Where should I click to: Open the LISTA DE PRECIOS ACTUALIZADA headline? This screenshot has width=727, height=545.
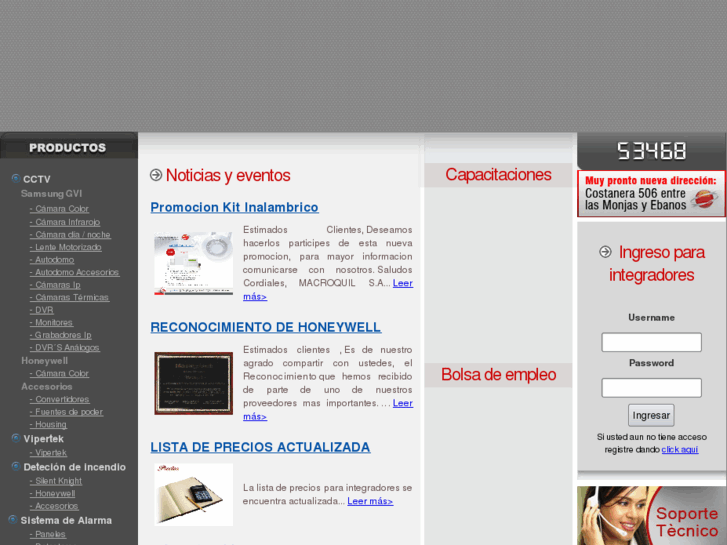coord(260,447)
